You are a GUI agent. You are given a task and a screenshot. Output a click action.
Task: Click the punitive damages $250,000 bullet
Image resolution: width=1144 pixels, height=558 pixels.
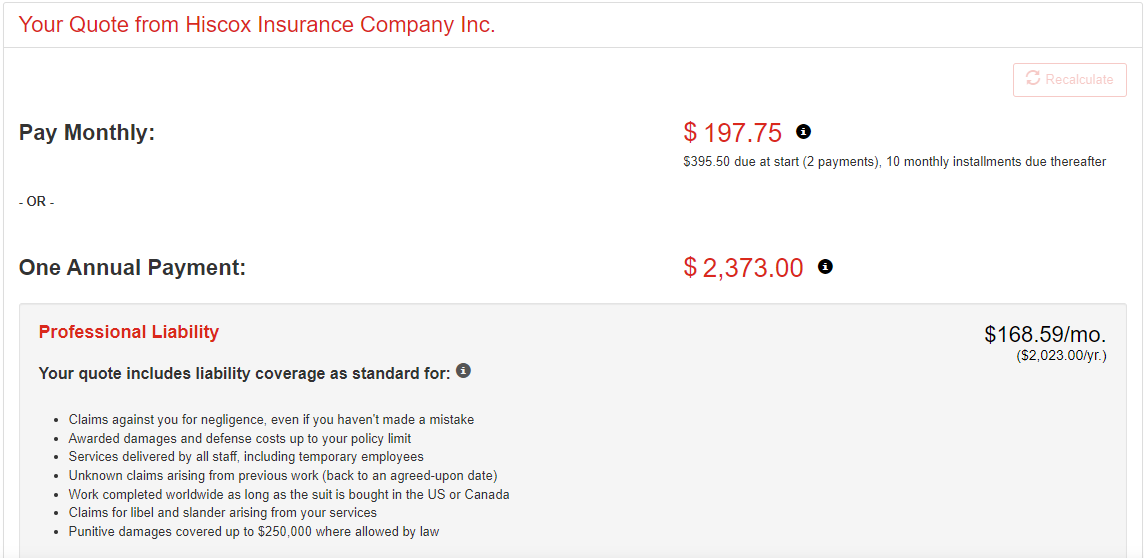coord(253,531)
